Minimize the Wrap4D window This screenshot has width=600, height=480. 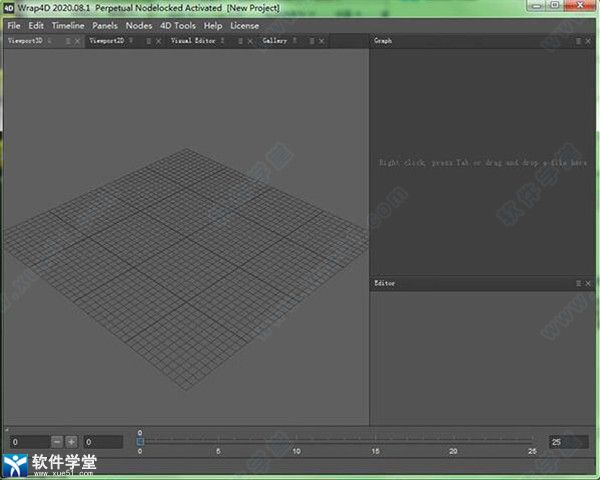click(x=536, y=5)
